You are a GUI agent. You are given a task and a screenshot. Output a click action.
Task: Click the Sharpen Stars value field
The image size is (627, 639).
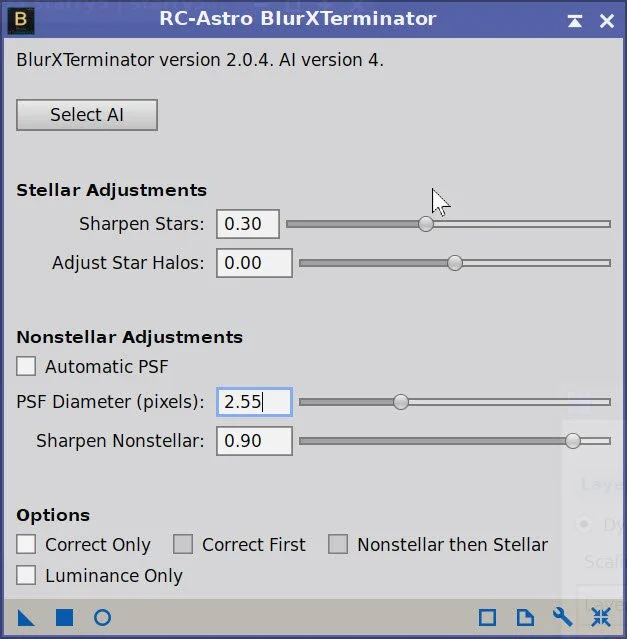[248, 224]
